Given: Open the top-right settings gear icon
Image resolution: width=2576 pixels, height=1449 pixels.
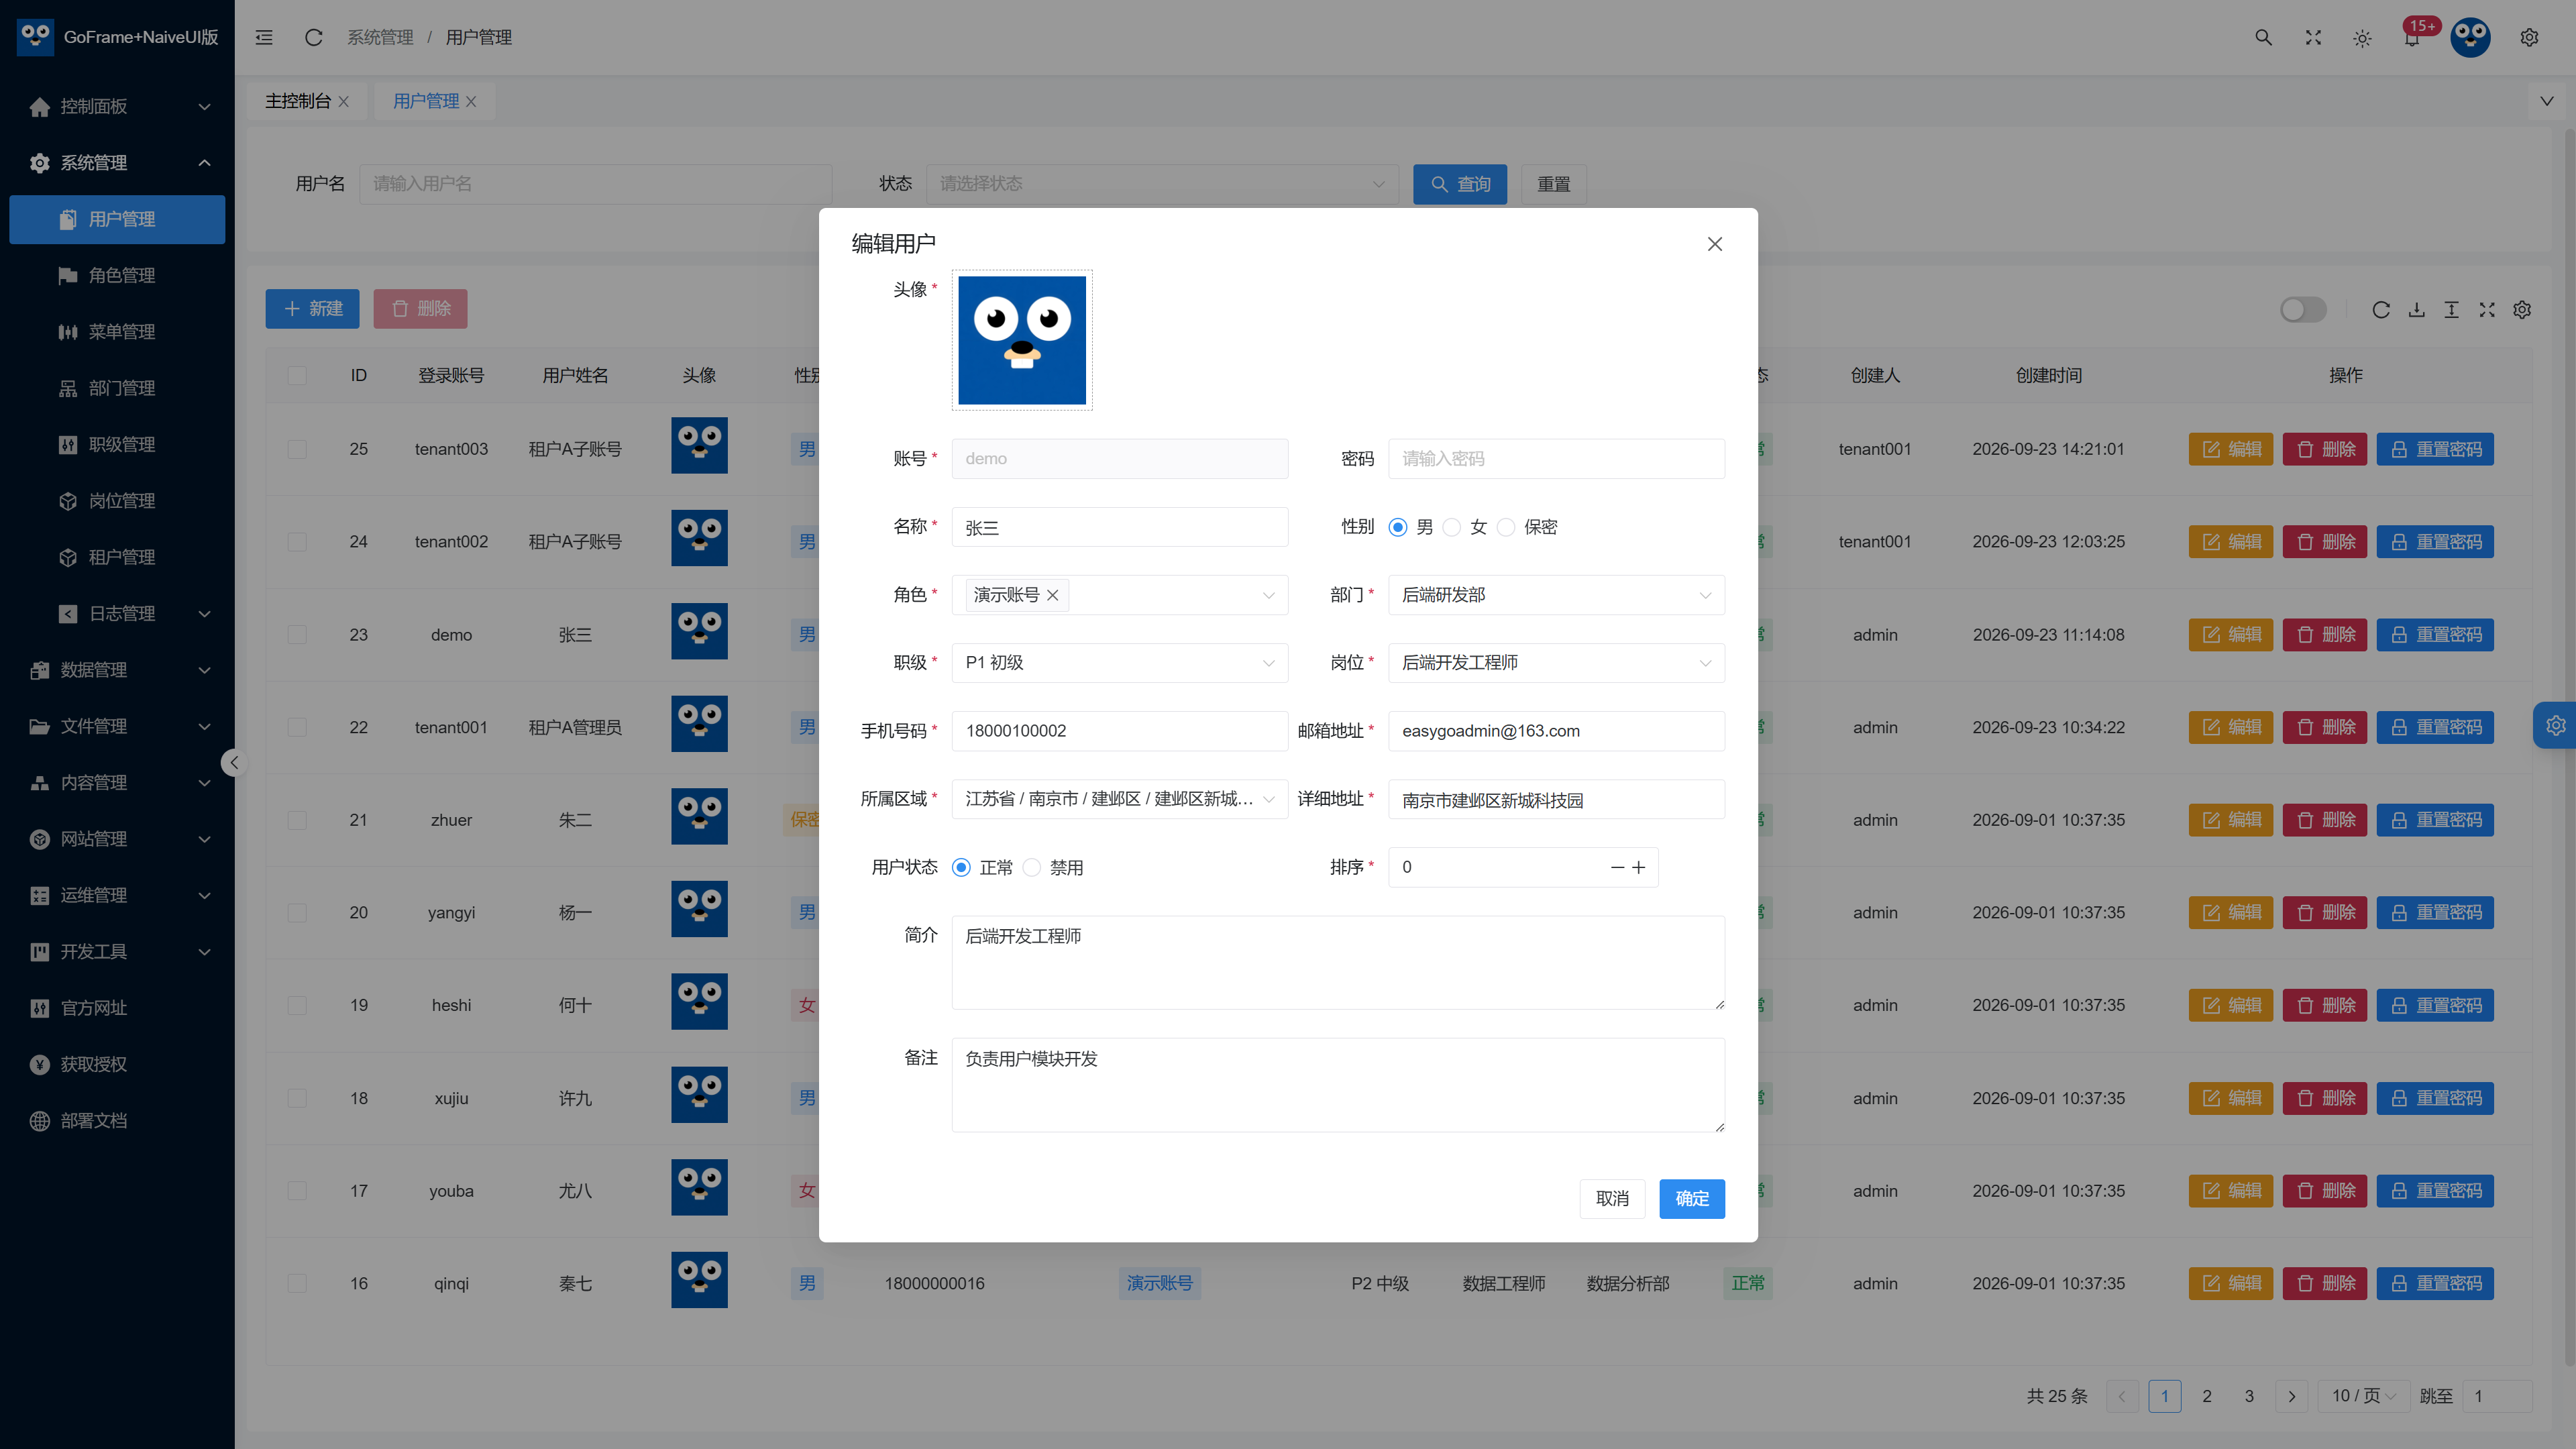Looking at the screenshot, I should [2529, 37].
